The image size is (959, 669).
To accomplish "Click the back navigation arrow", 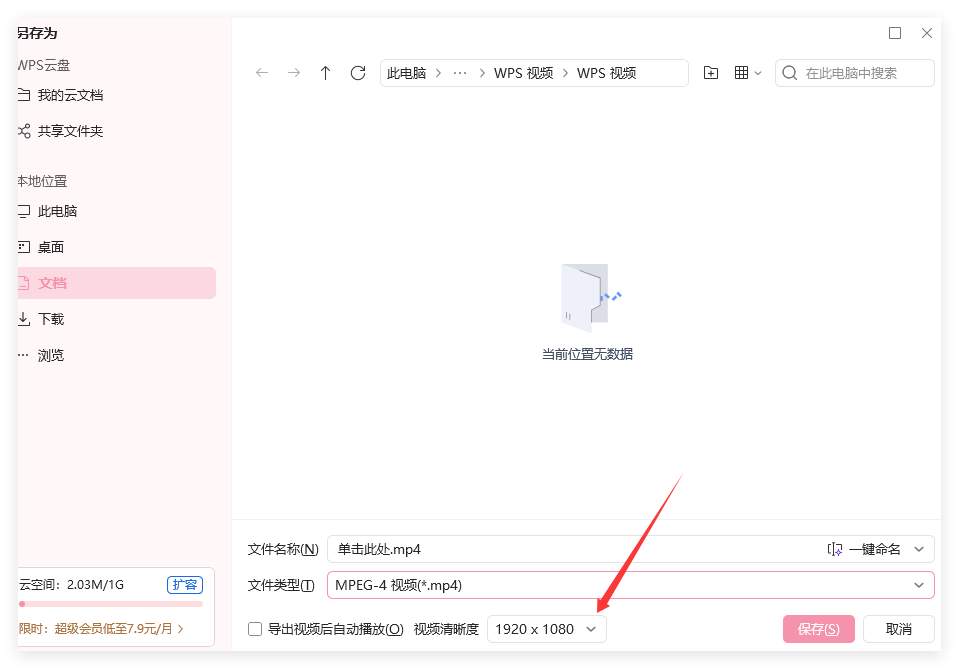I will tap(261, 72).
